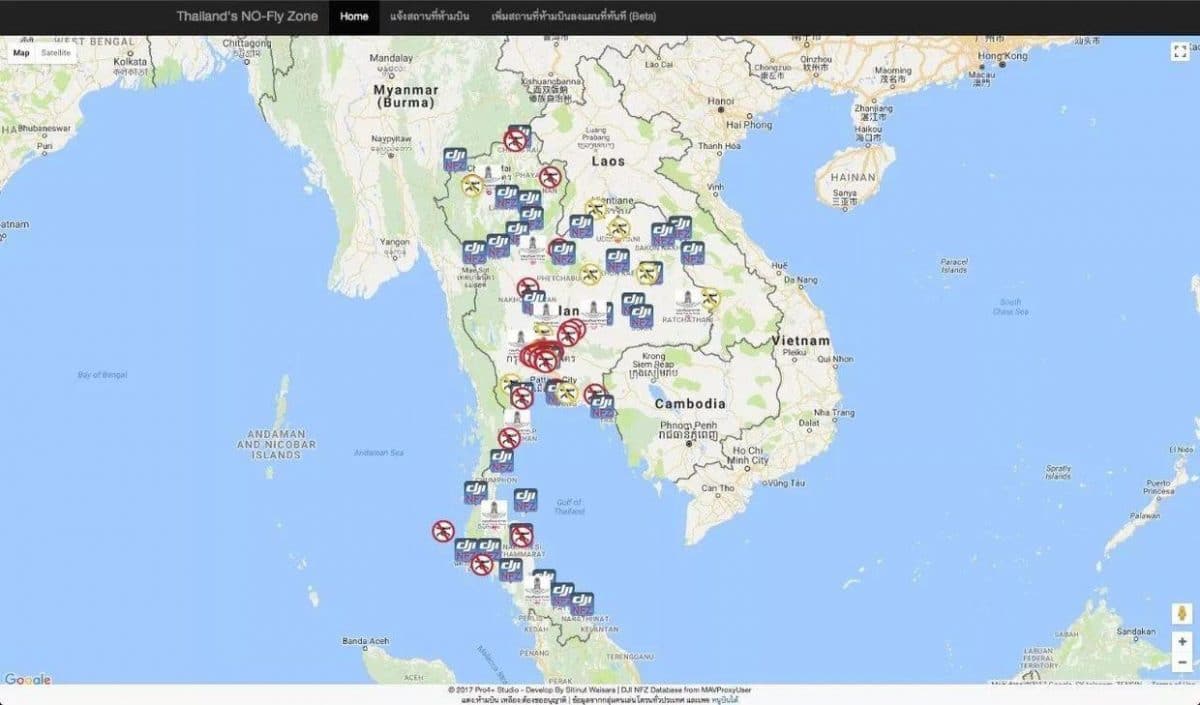Screen dimensions: 1200x705
Task: Drop into Street View with the Pegman icon
Action: pyautogui.click(x=1181, y=614)
